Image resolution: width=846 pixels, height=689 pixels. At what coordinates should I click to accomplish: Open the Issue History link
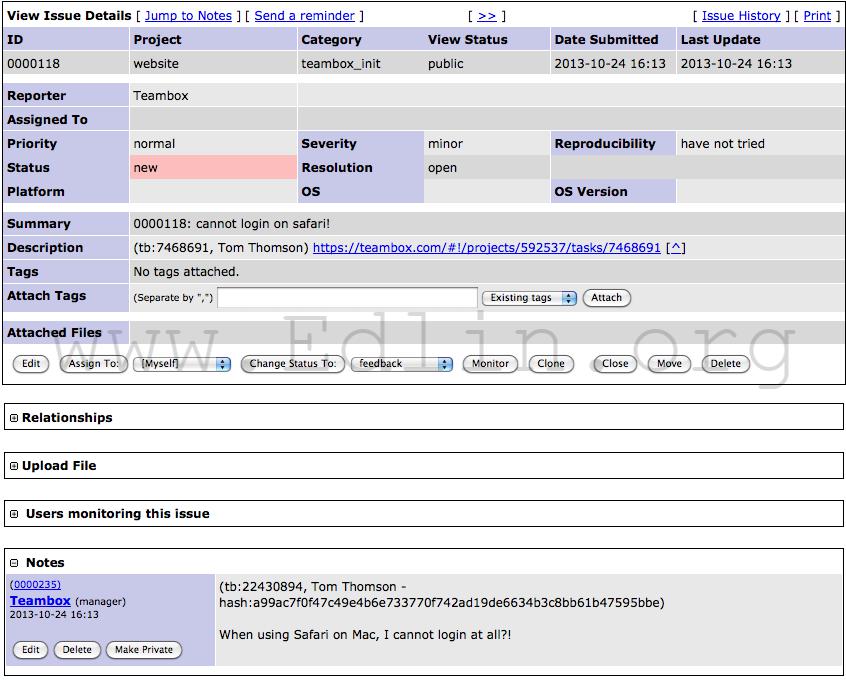(x=741, y=16)
